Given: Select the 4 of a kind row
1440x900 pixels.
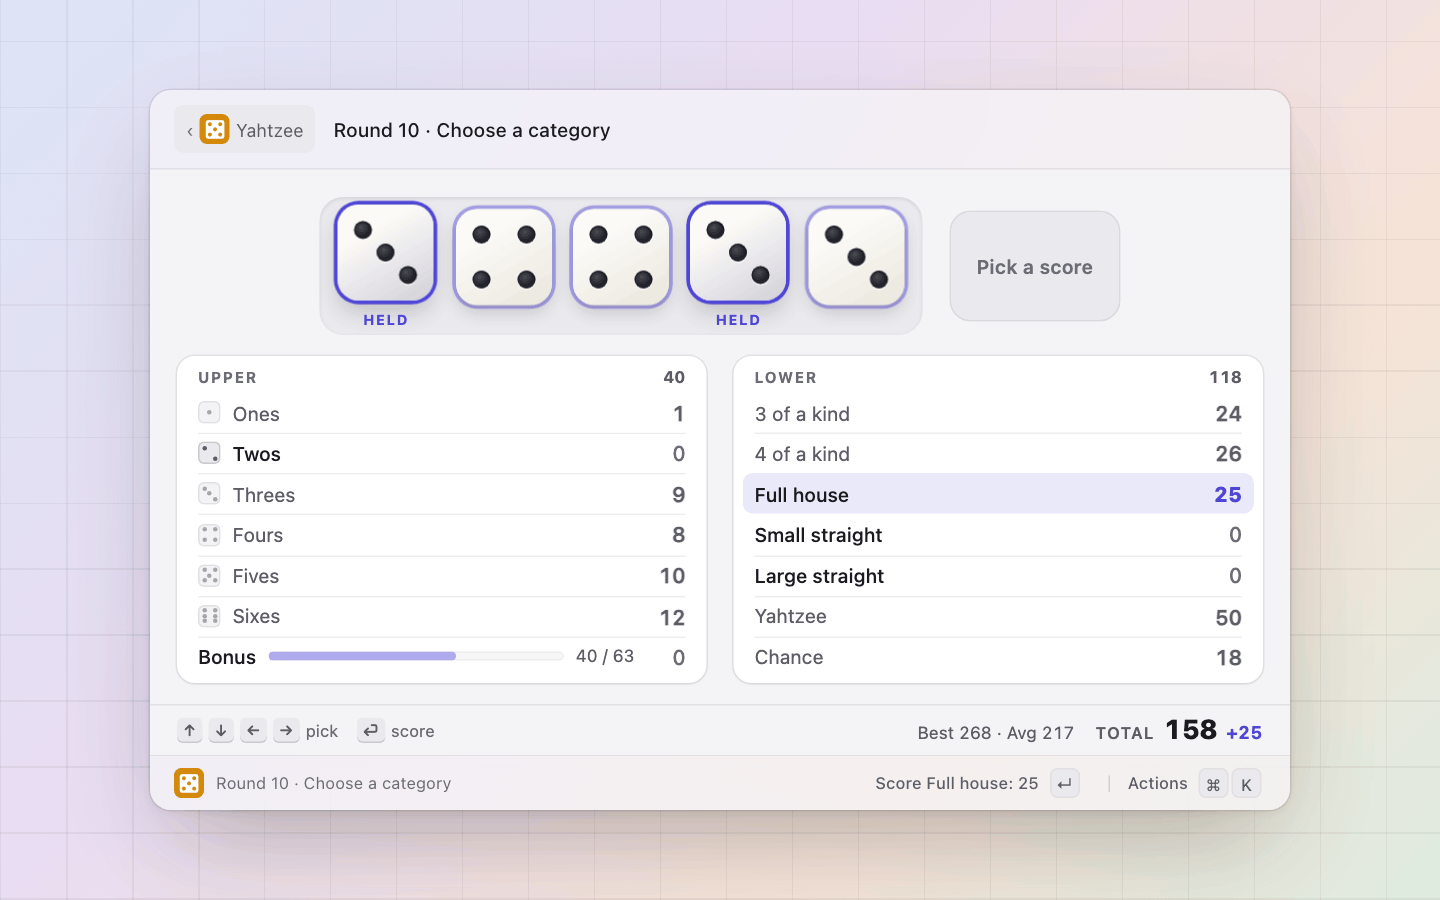Looking at the screenshot, I should (998, 454).
